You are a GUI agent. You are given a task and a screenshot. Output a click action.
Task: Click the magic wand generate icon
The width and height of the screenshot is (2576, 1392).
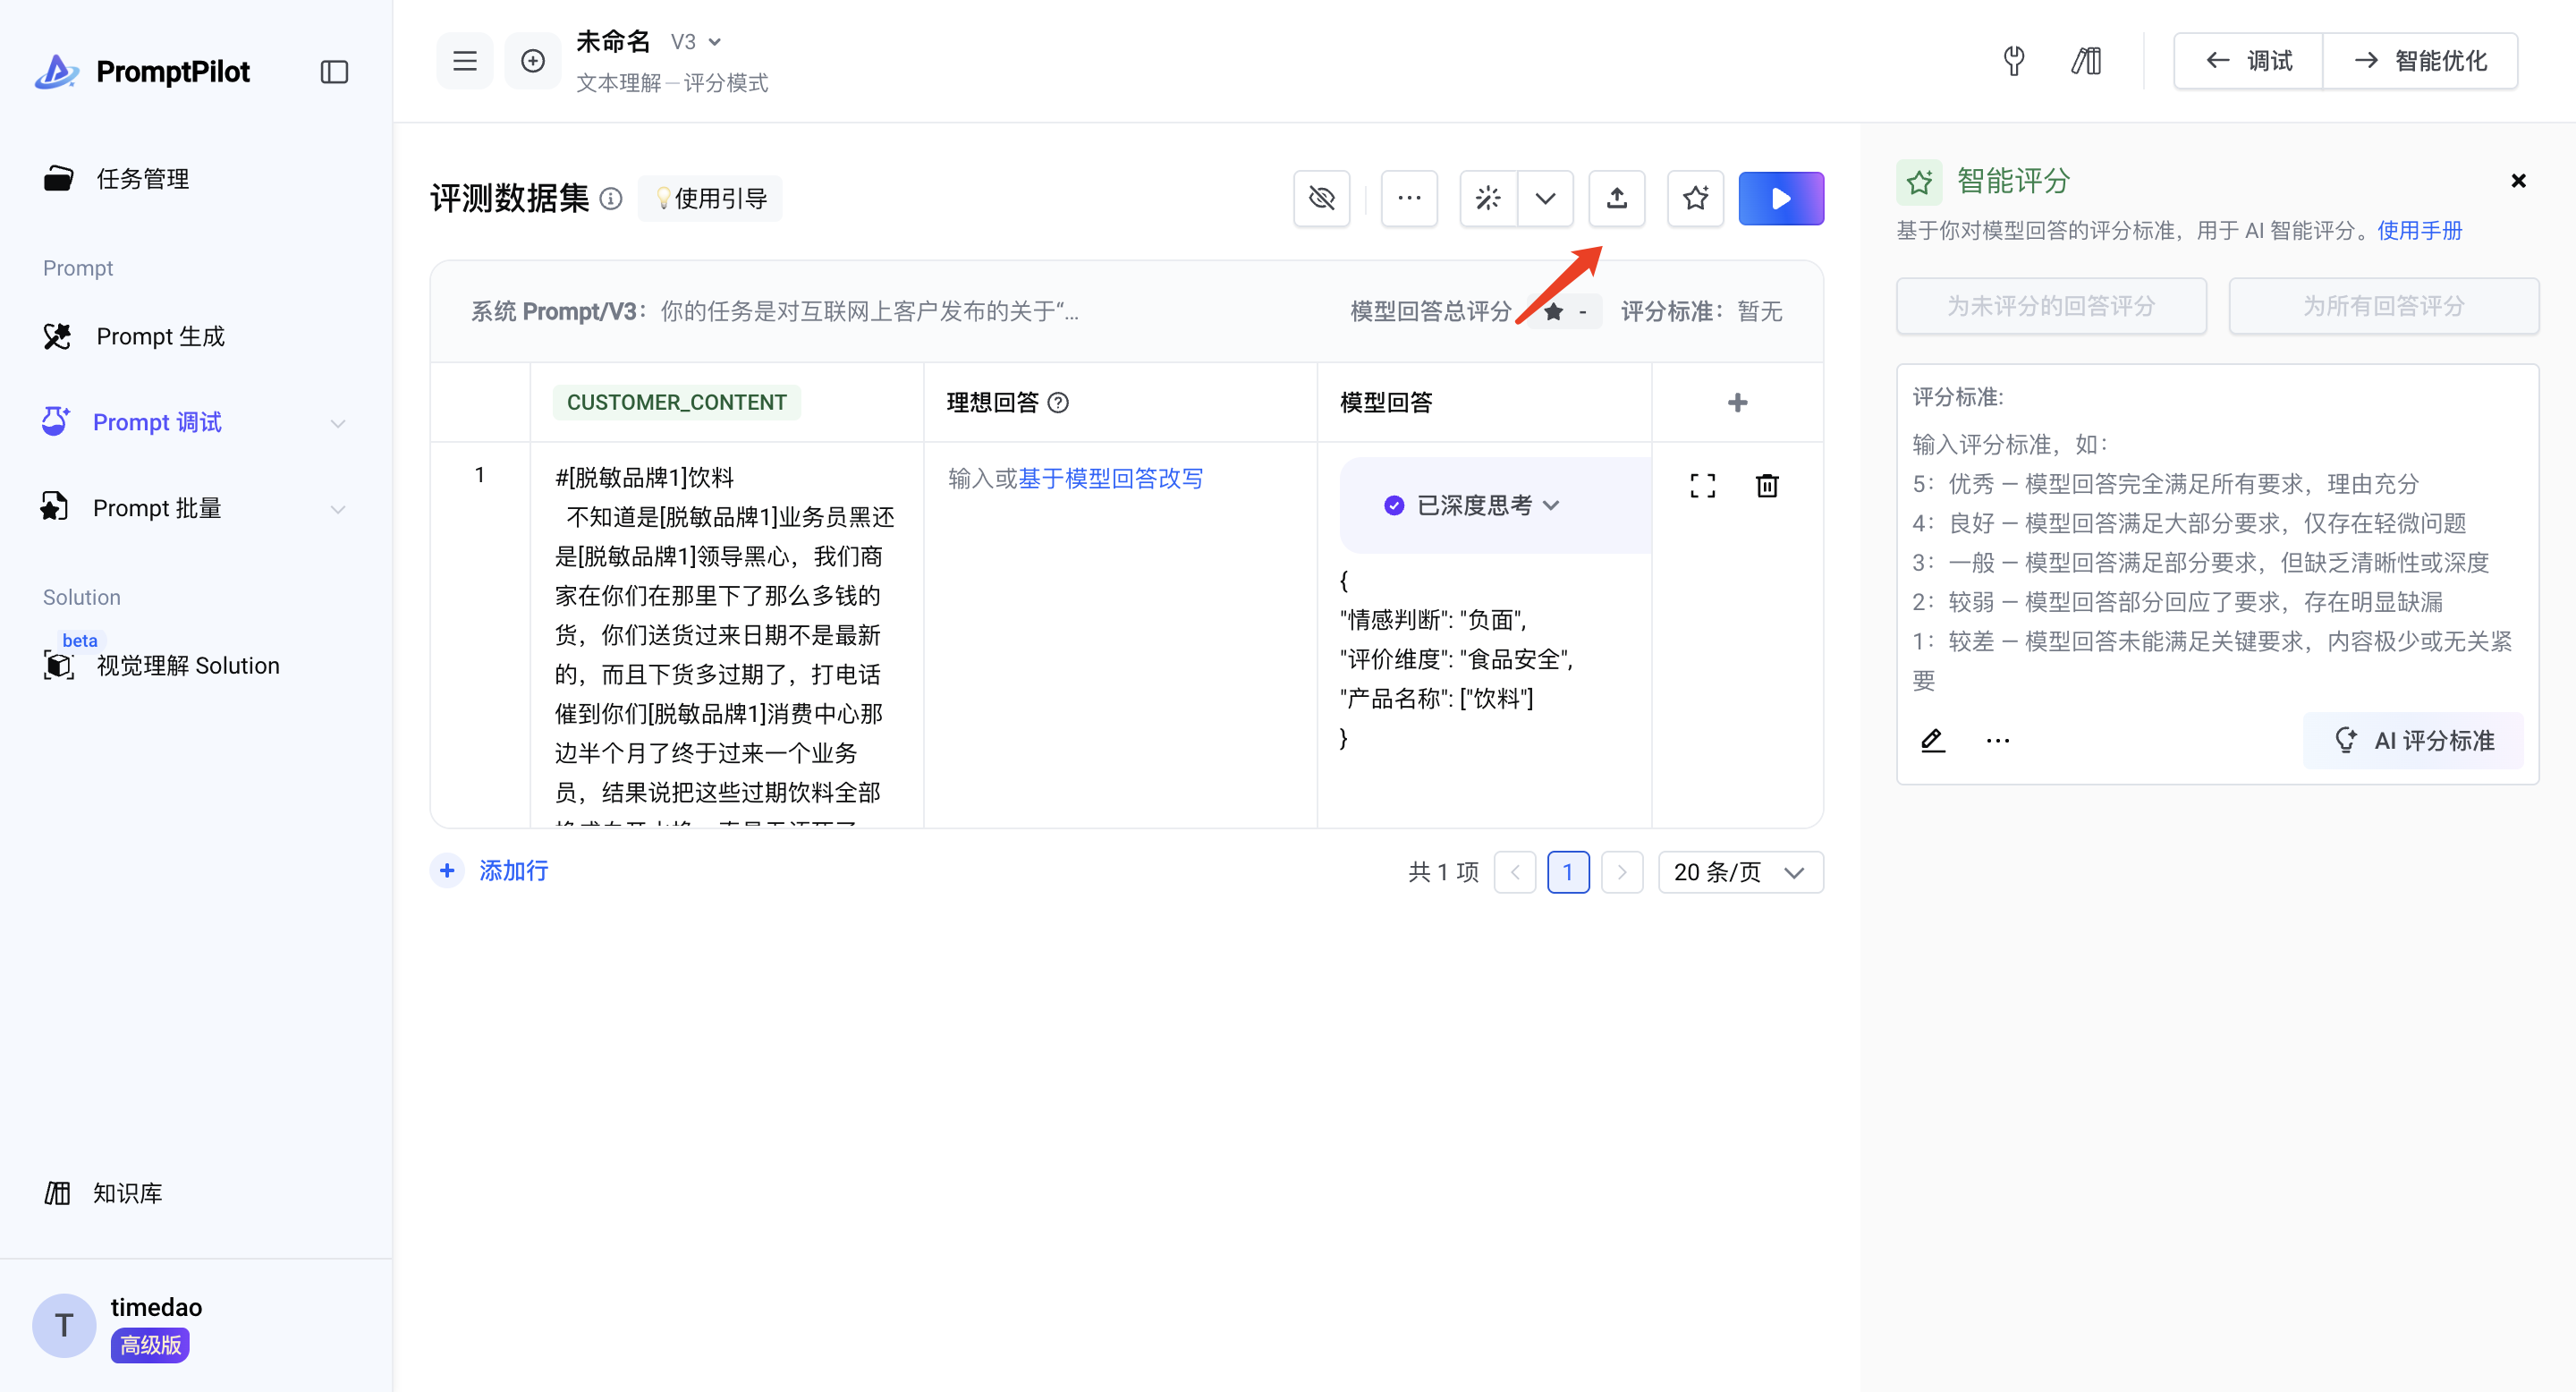[1488, 198]
